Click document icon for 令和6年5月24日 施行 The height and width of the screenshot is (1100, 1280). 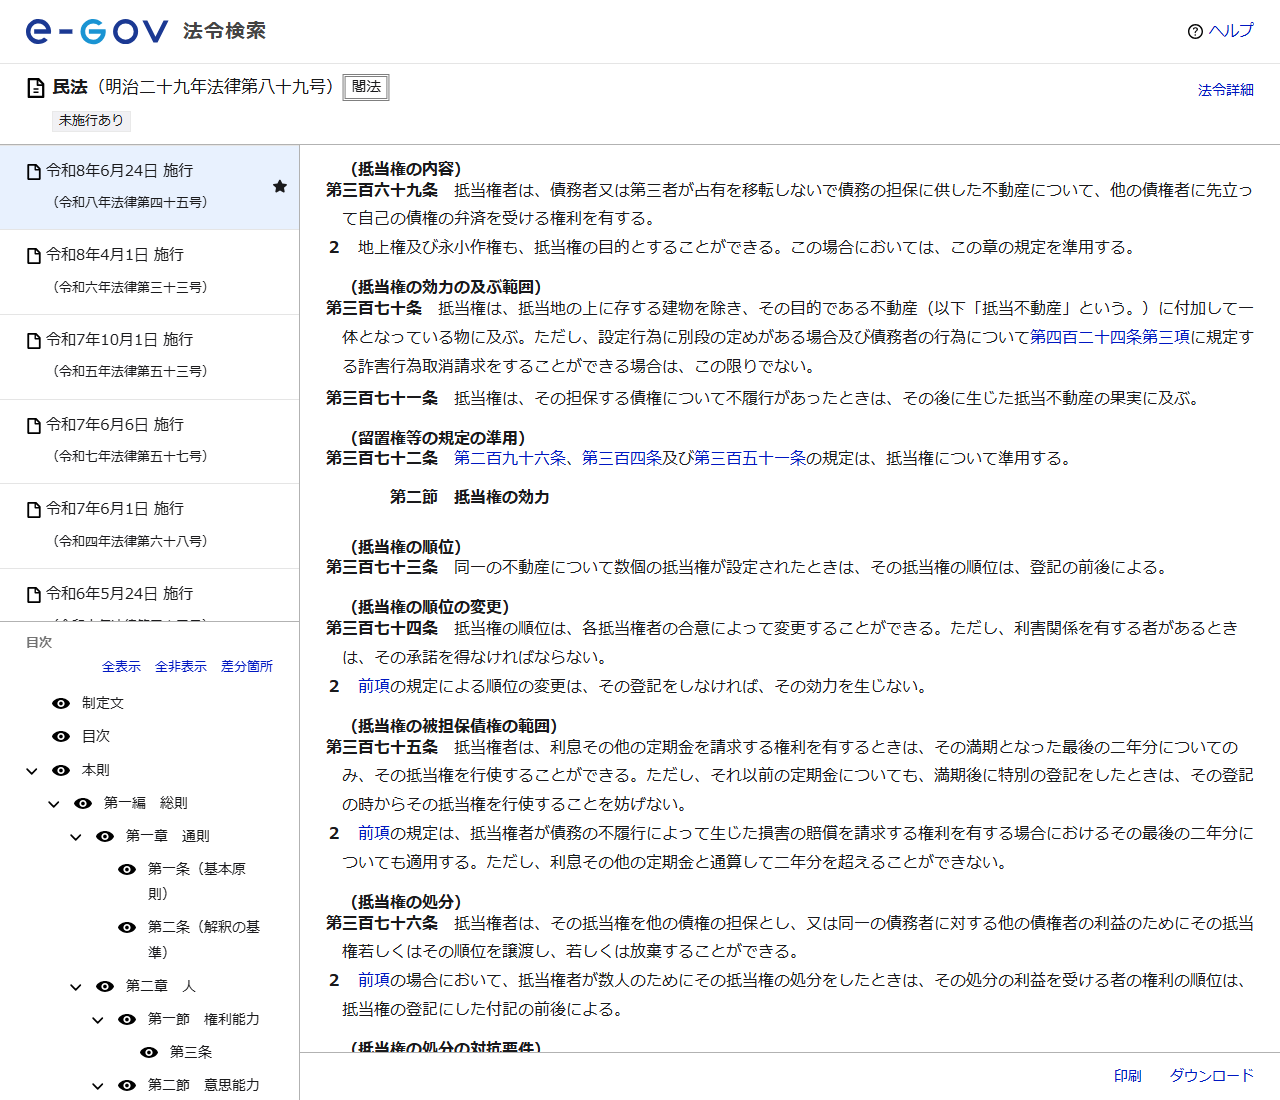(x=34, y=595)
